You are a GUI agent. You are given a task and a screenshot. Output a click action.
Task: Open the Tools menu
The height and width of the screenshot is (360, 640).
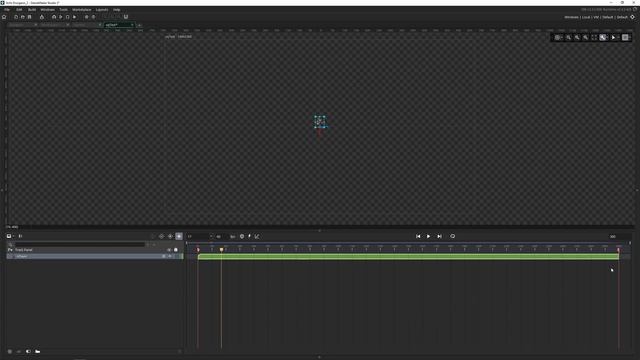point(63,9)
